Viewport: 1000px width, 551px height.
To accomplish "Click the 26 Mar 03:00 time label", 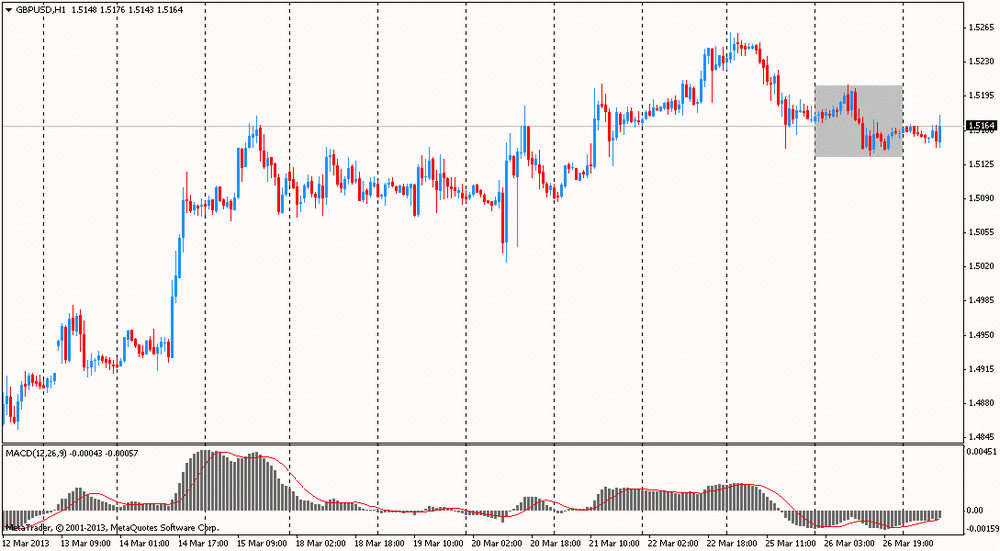I will (849, 543).
